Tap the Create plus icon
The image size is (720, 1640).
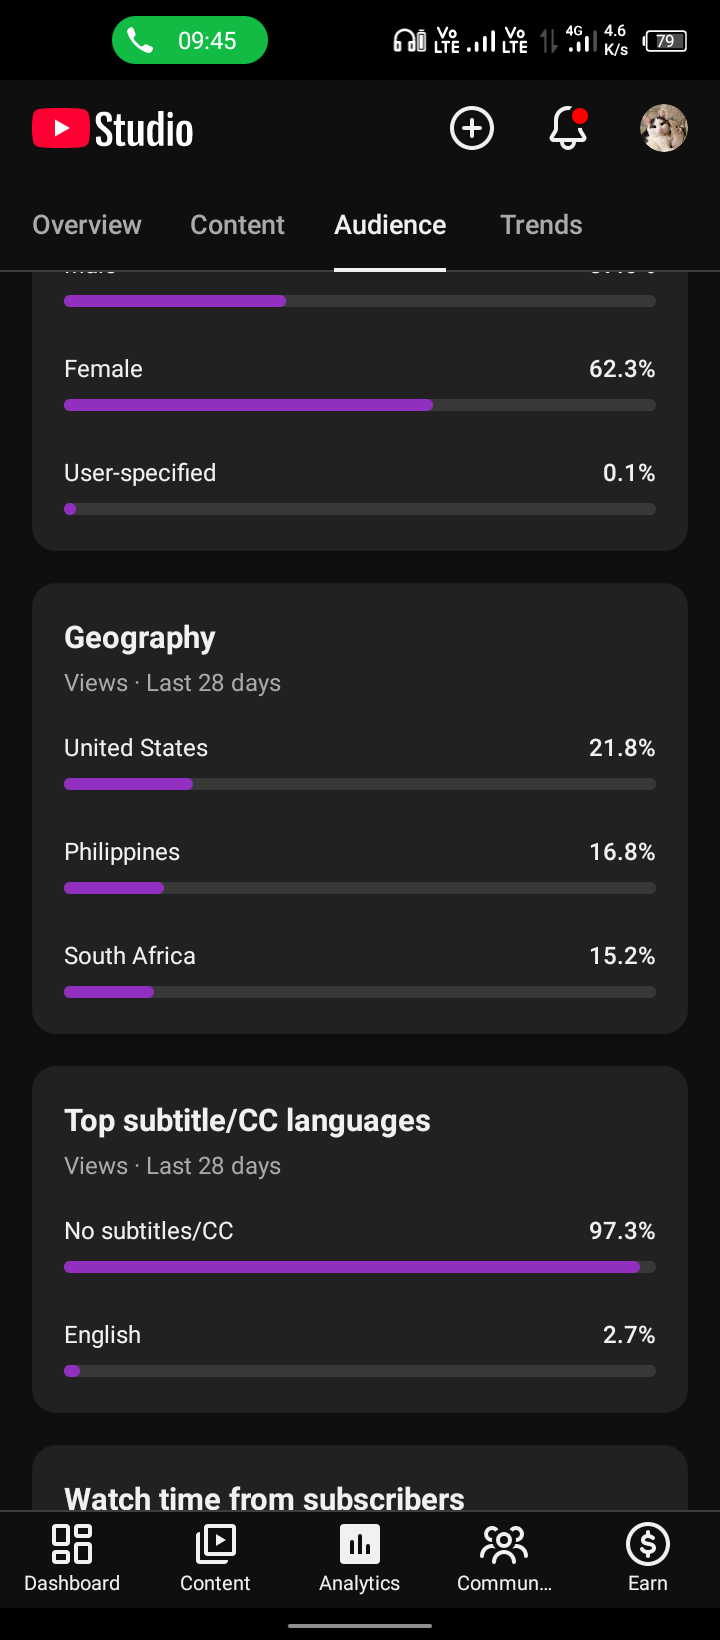[x=472, y=129]
